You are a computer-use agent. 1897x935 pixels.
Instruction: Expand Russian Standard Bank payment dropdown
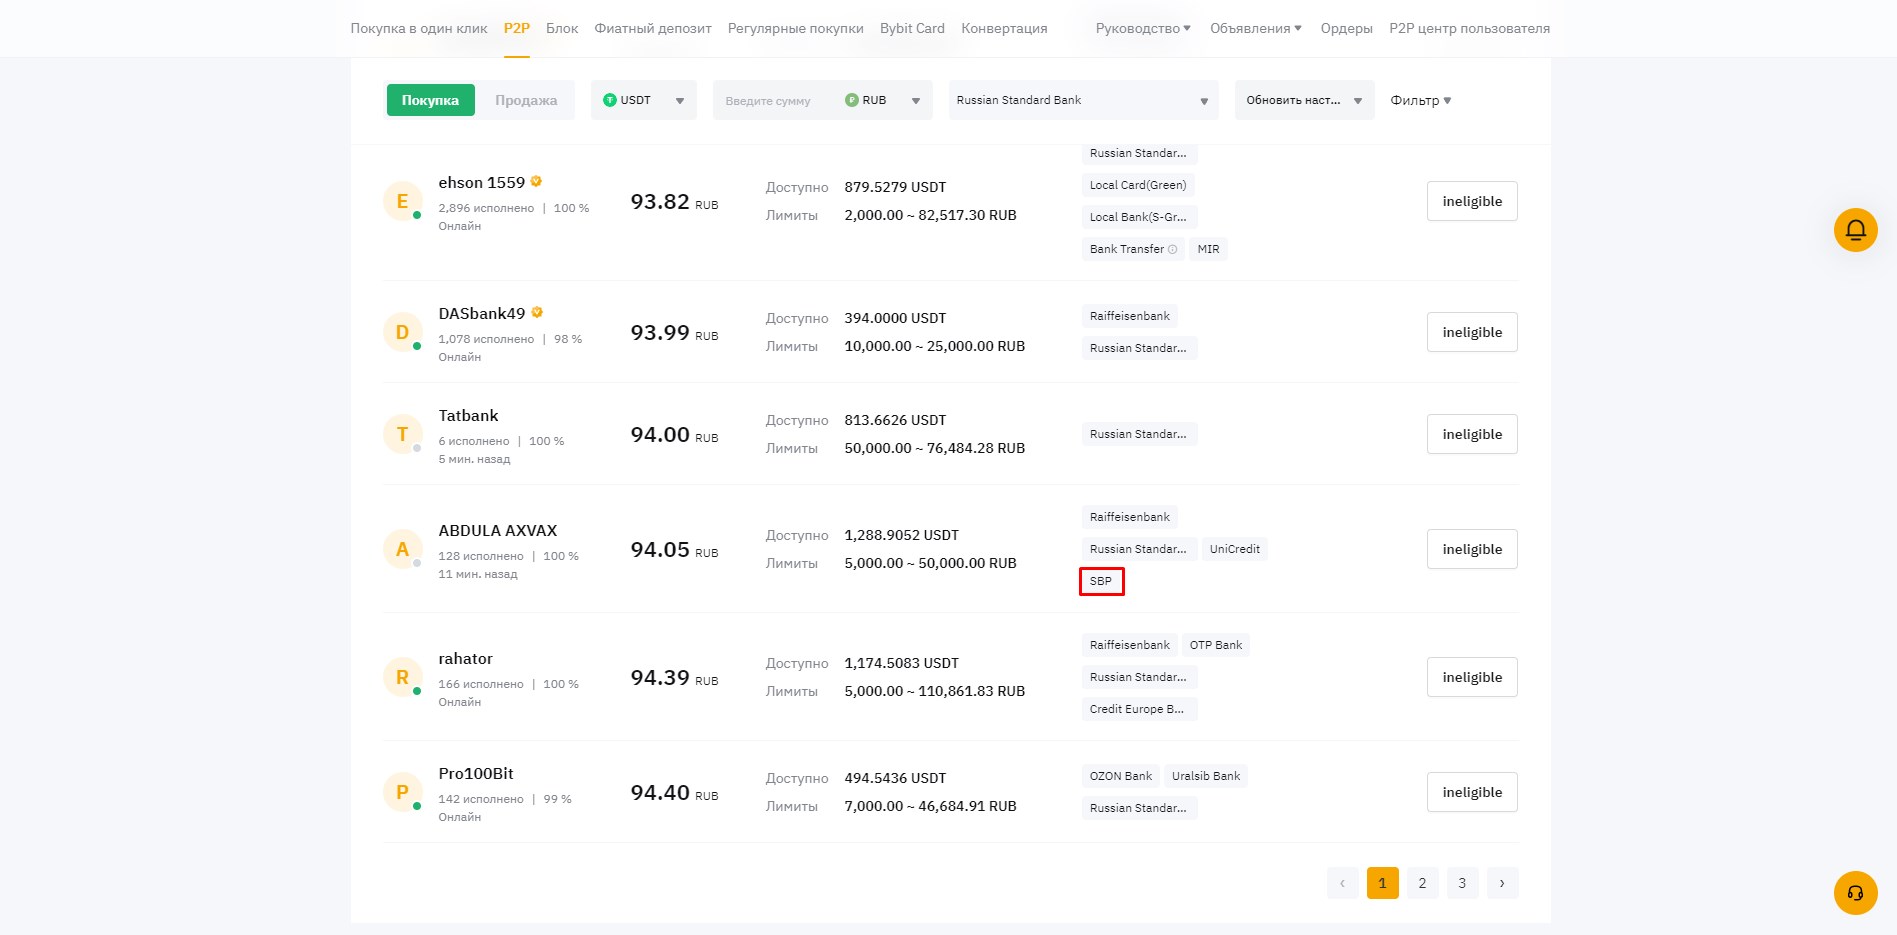pyautogui.click(x=1083, y=100)
